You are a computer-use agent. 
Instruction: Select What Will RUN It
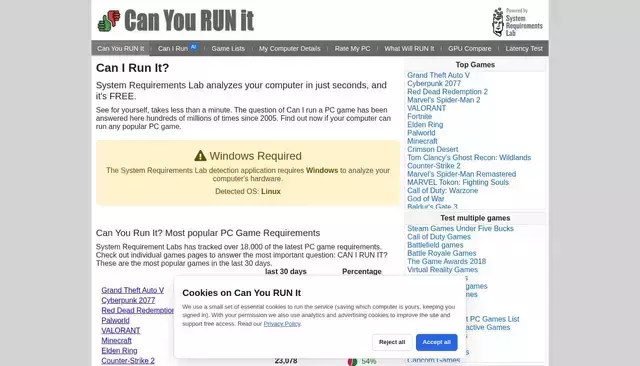[x=409, y=49]
